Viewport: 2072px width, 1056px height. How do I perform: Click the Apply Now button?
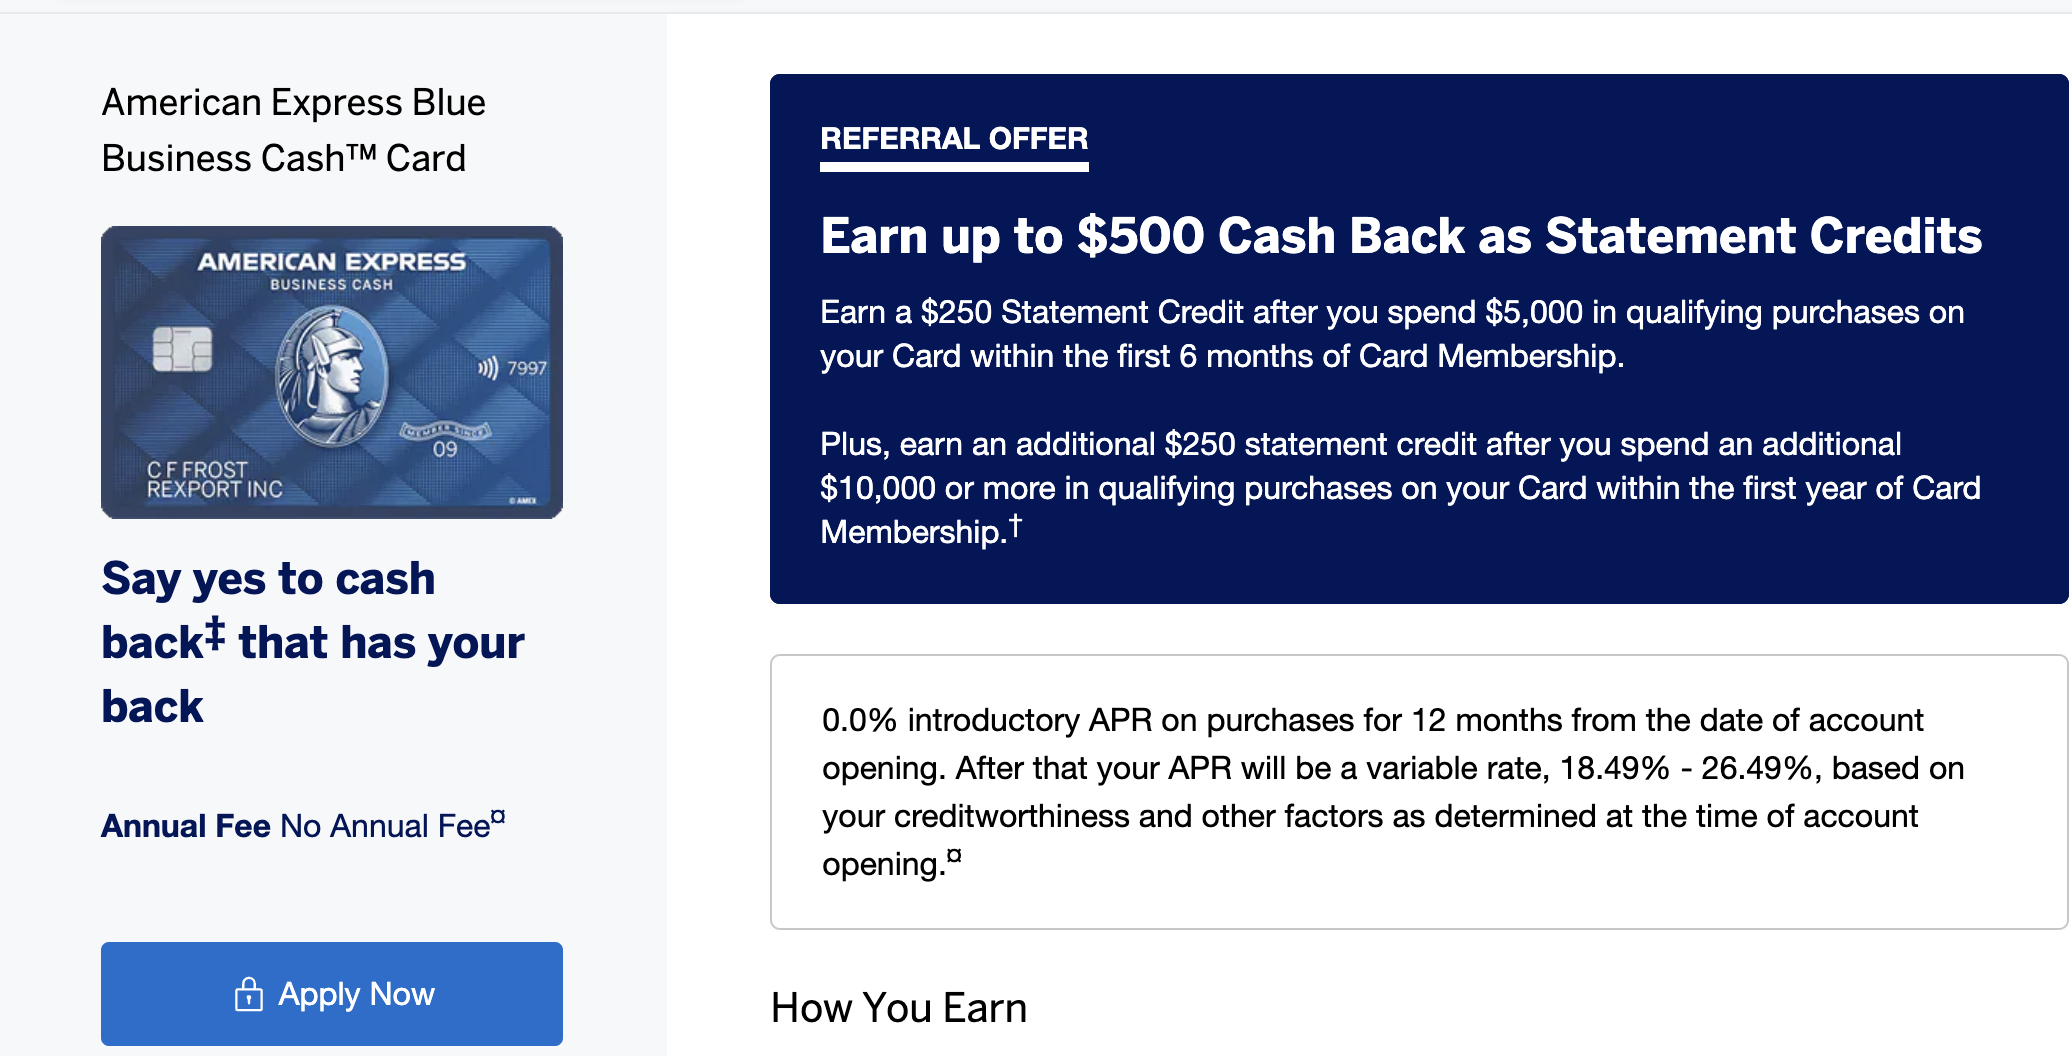pos(332,994)
